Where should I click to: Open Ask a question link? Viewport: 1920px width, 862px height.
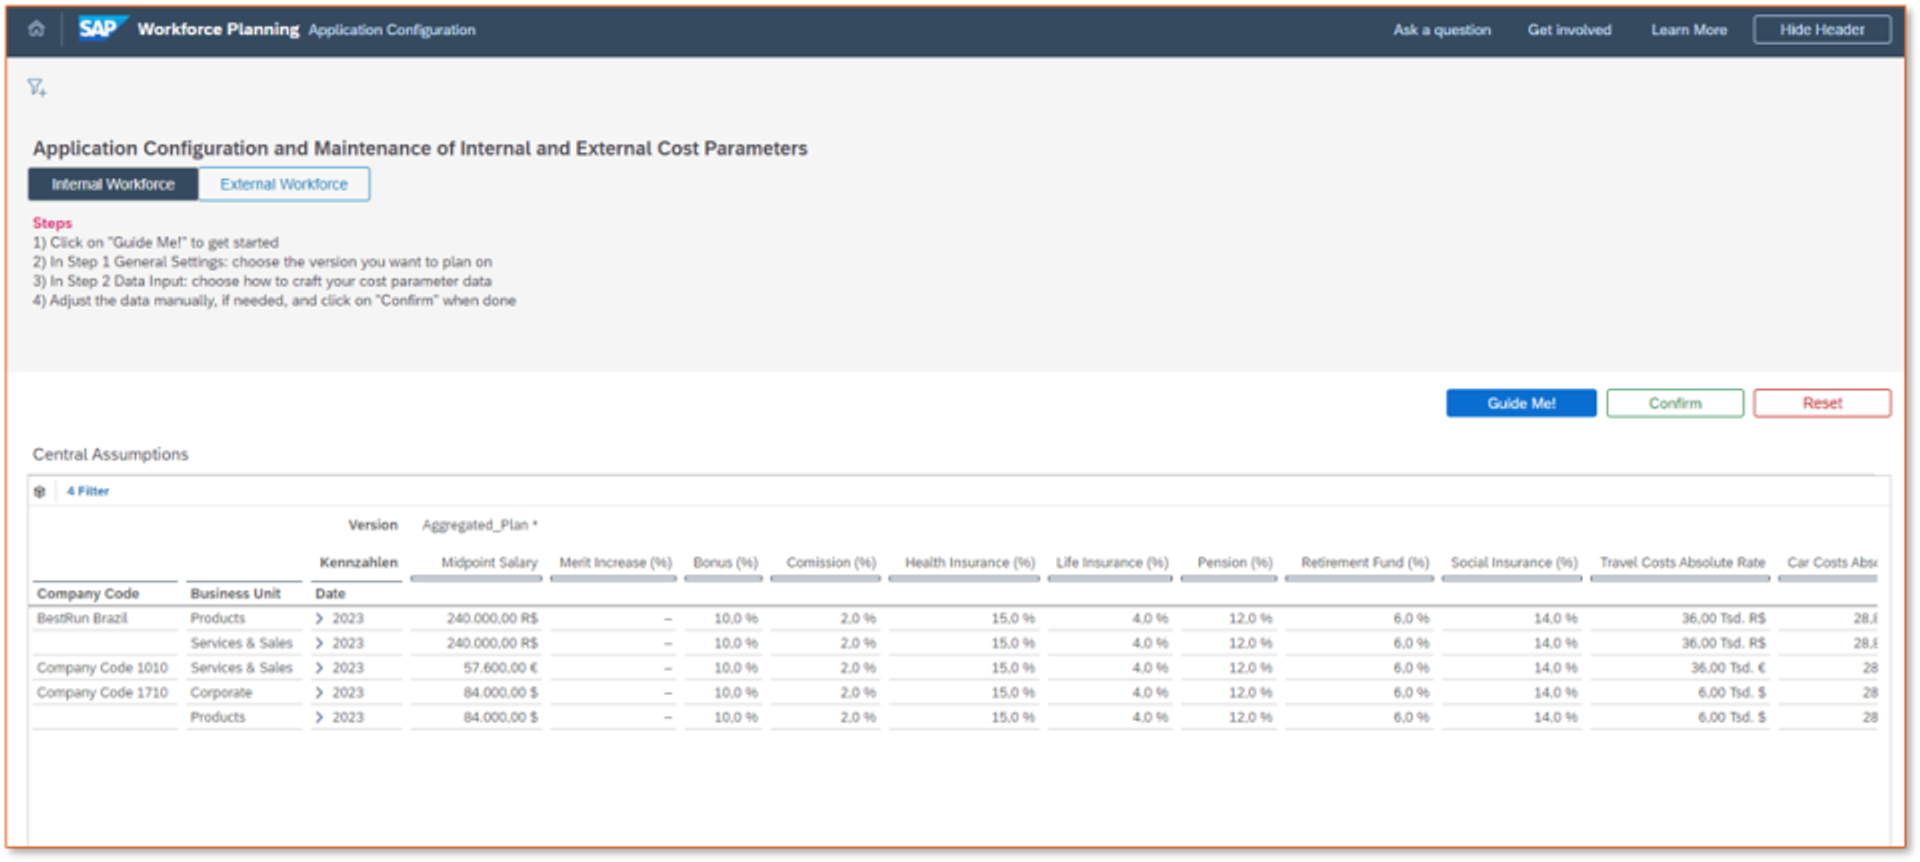pyautogui.click(x=1442, y=30)
